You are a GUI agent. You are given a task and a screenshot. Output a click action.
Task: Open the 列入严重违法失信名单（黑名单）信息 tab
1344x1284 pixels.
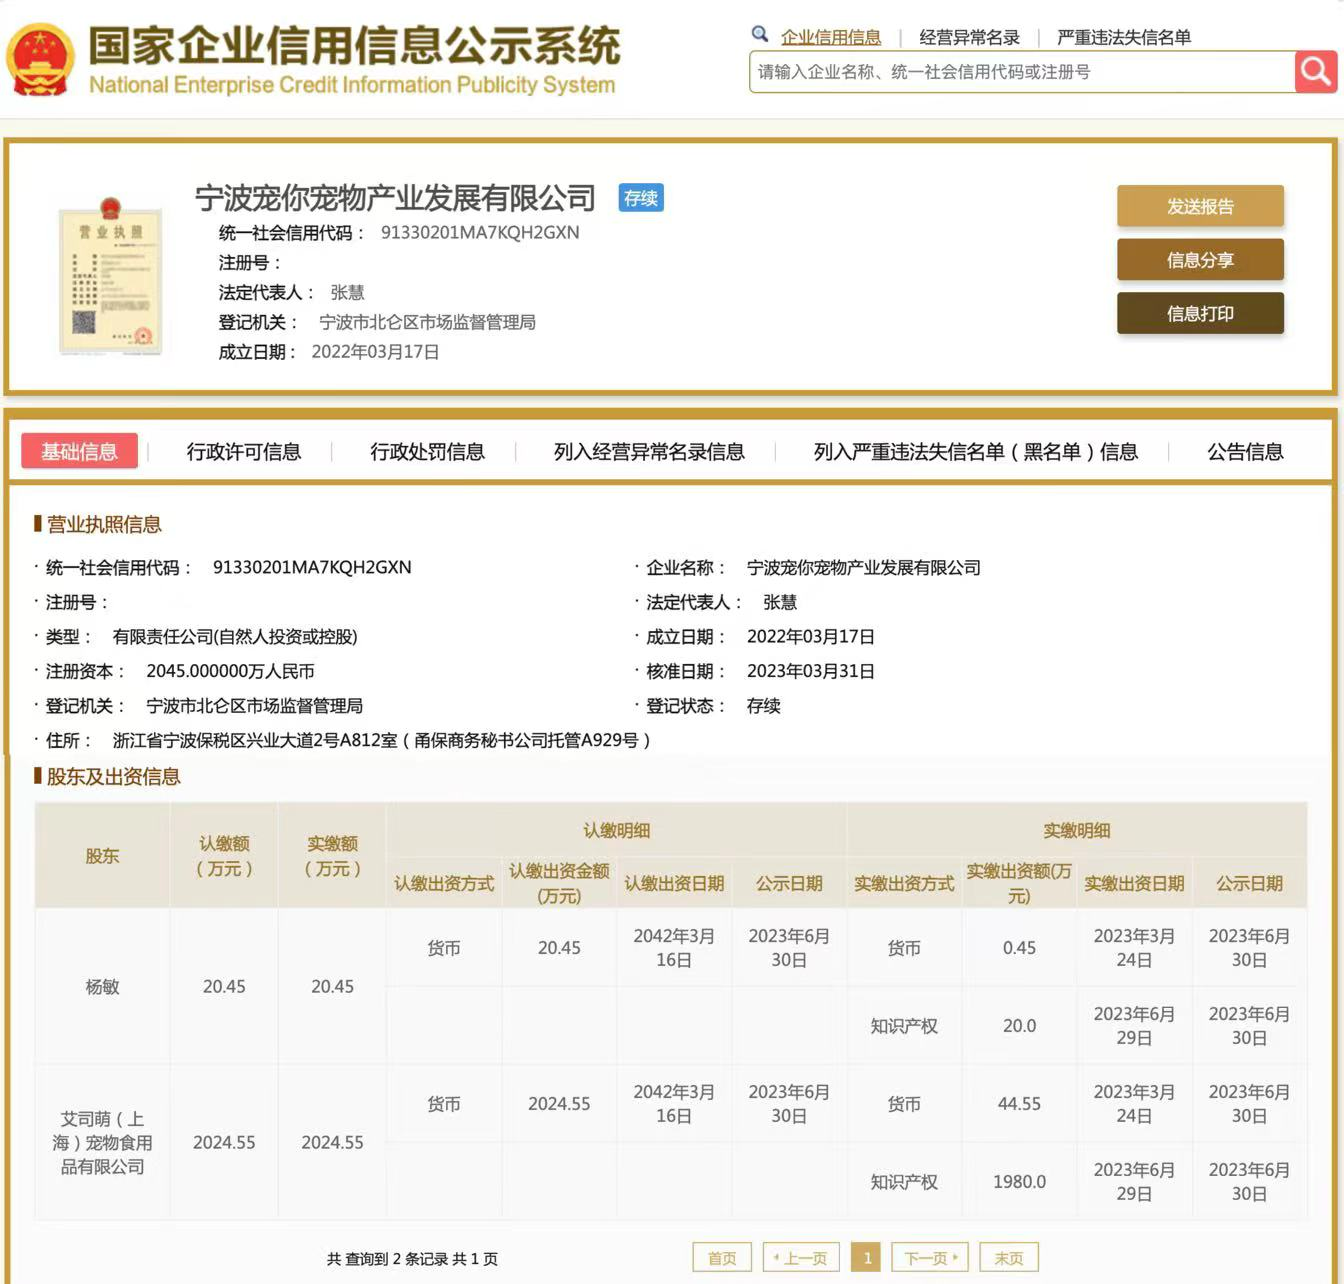(976, 452)
